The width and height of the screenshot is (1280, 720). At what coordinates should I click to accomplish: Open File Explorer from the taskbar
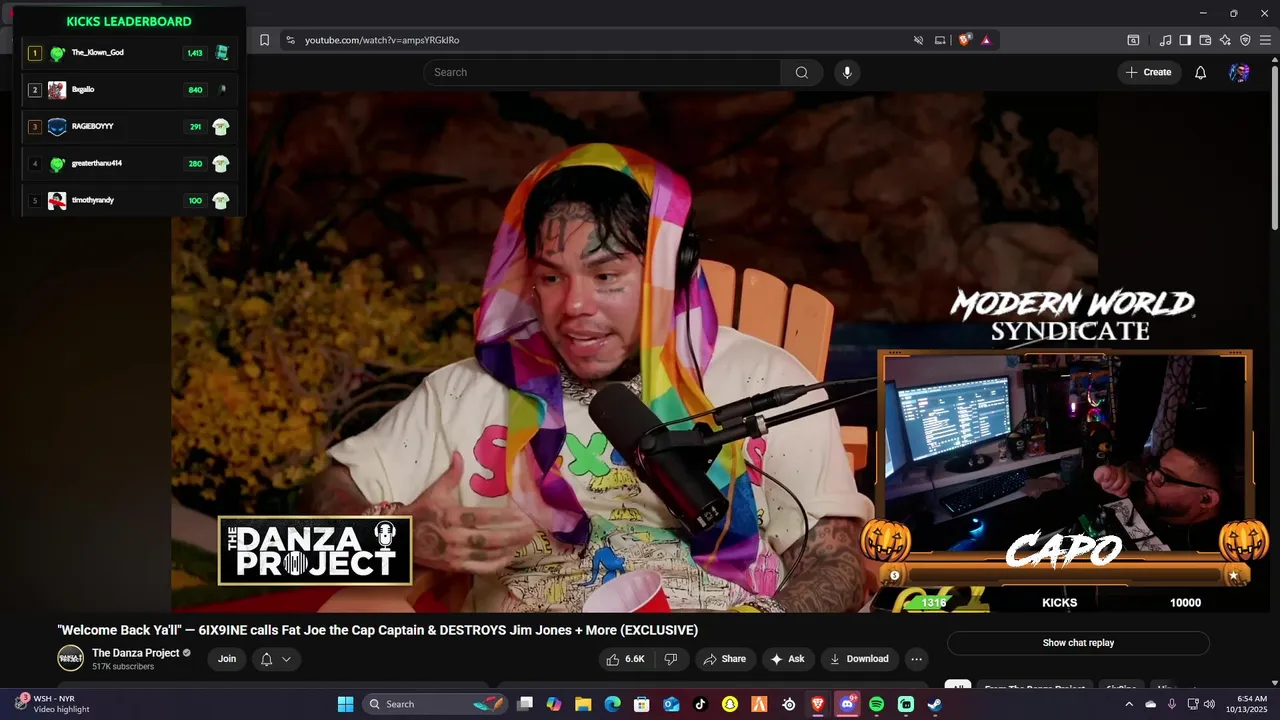(x=583, y=704)
